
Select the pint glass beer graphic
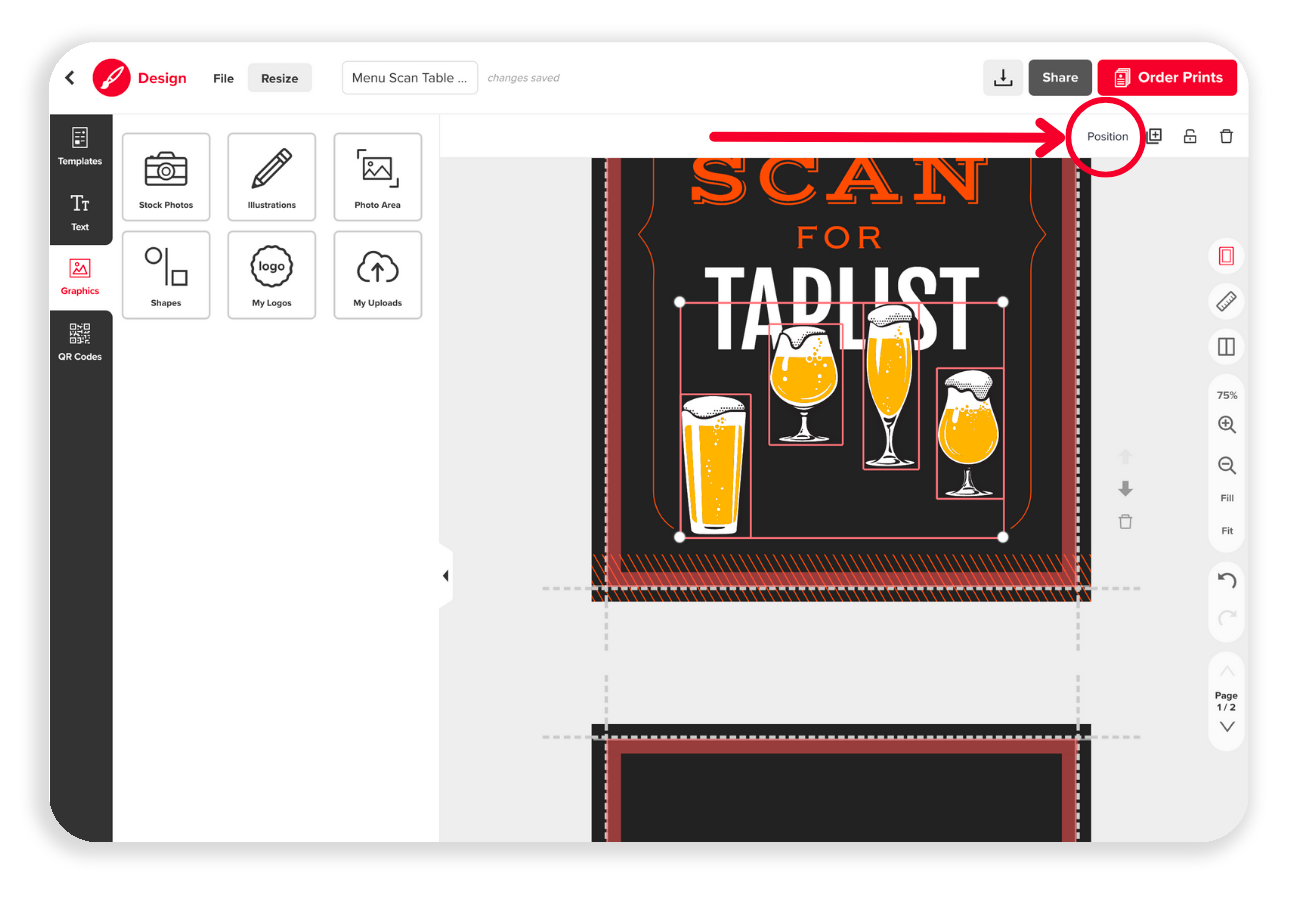[715, 465]
